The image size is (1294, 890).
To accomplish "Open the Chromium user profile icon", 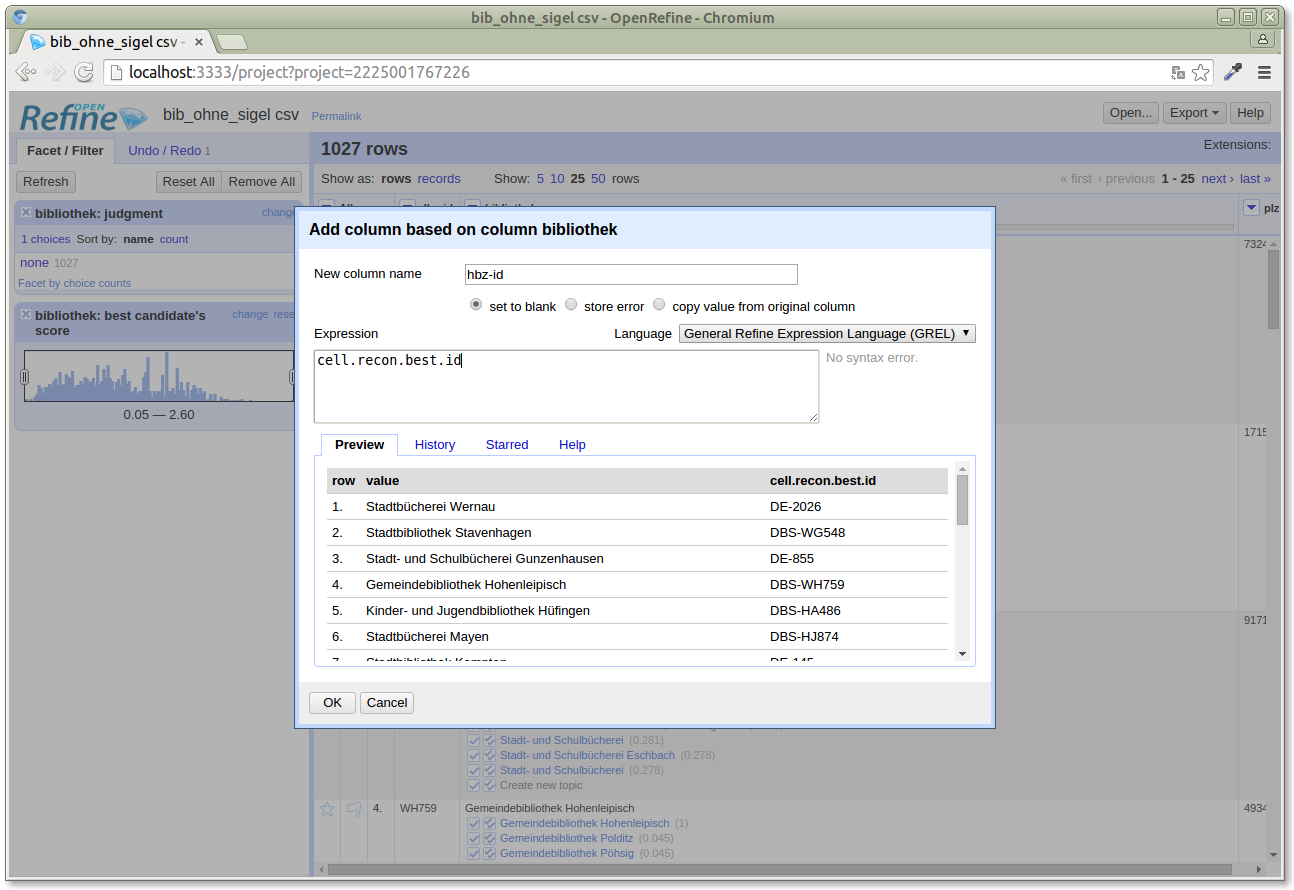I will pyautogui.click(x=1263, y=39).
